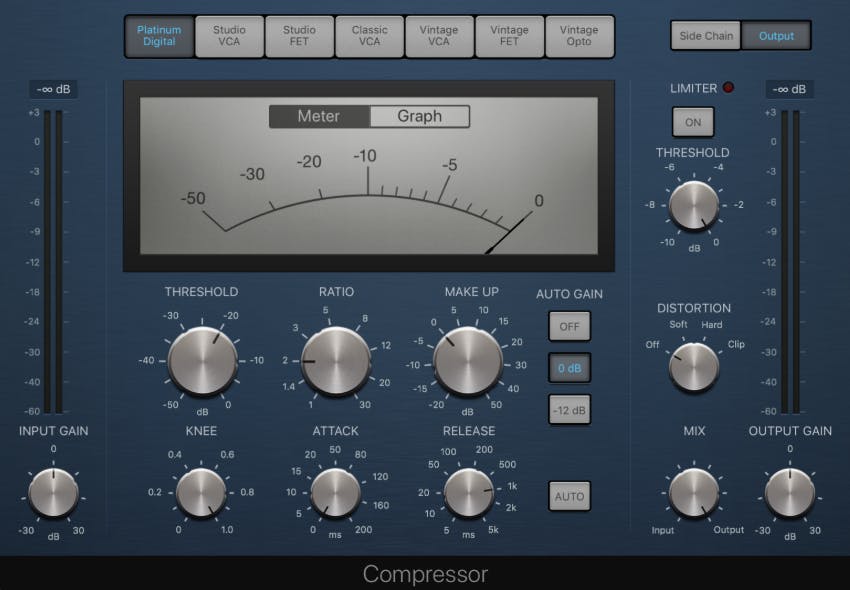Viewport: 850px width, 590px height.
Task: Click the Distortion mode knob
Action: pyautogui.click(x=693, y=366)
